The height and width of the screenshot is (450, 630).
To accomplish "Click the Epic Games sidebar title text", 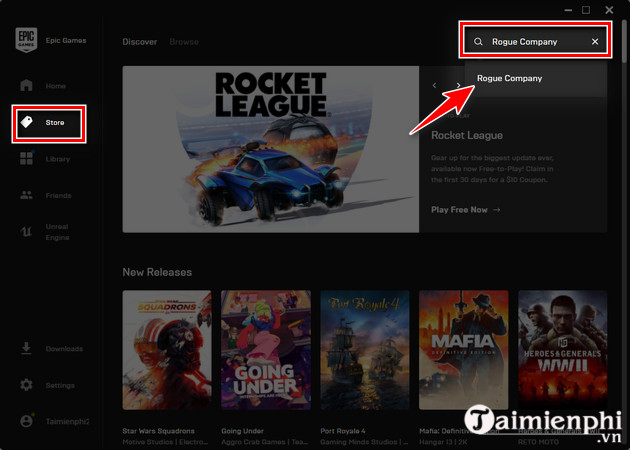I will point(66,41).
